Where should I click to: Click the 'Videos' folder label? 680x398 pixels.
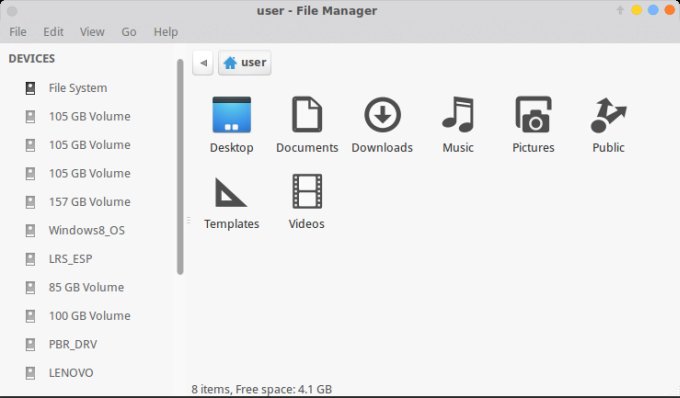coord(307,224)
